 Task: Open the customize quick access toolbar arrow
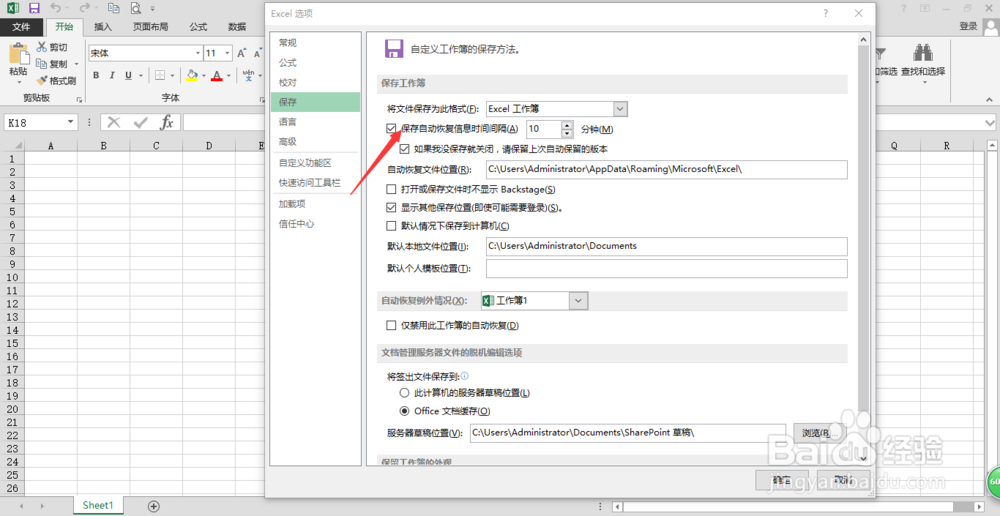(x=153, y=9)
